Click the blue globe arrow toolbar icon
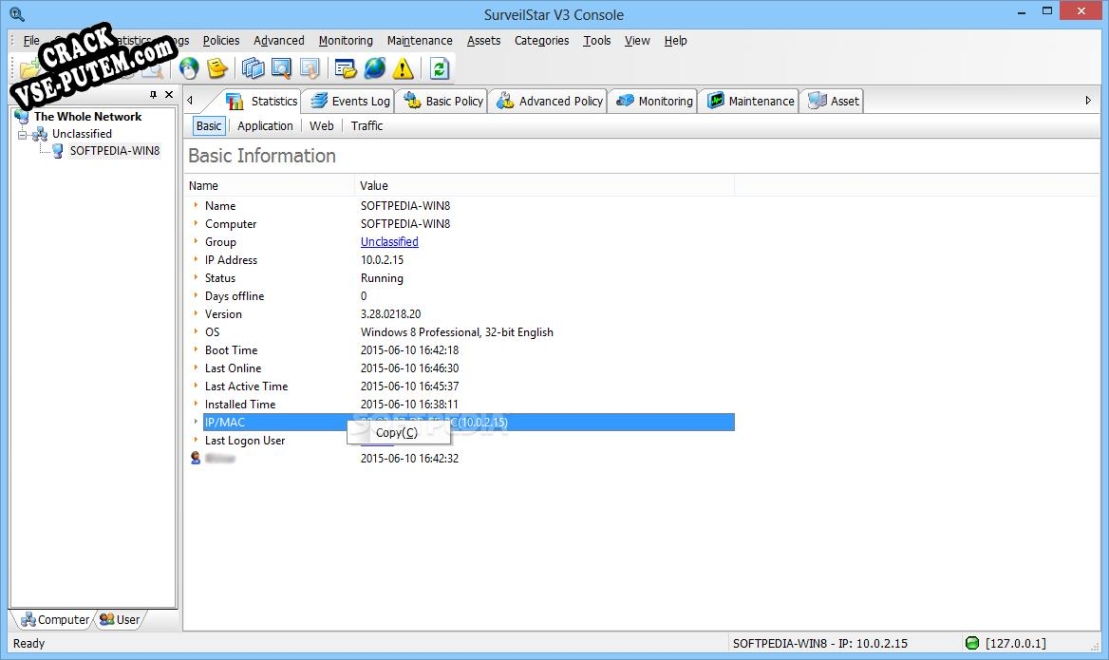This screenshot has width=1109, height=660. (x=374, y=69)
